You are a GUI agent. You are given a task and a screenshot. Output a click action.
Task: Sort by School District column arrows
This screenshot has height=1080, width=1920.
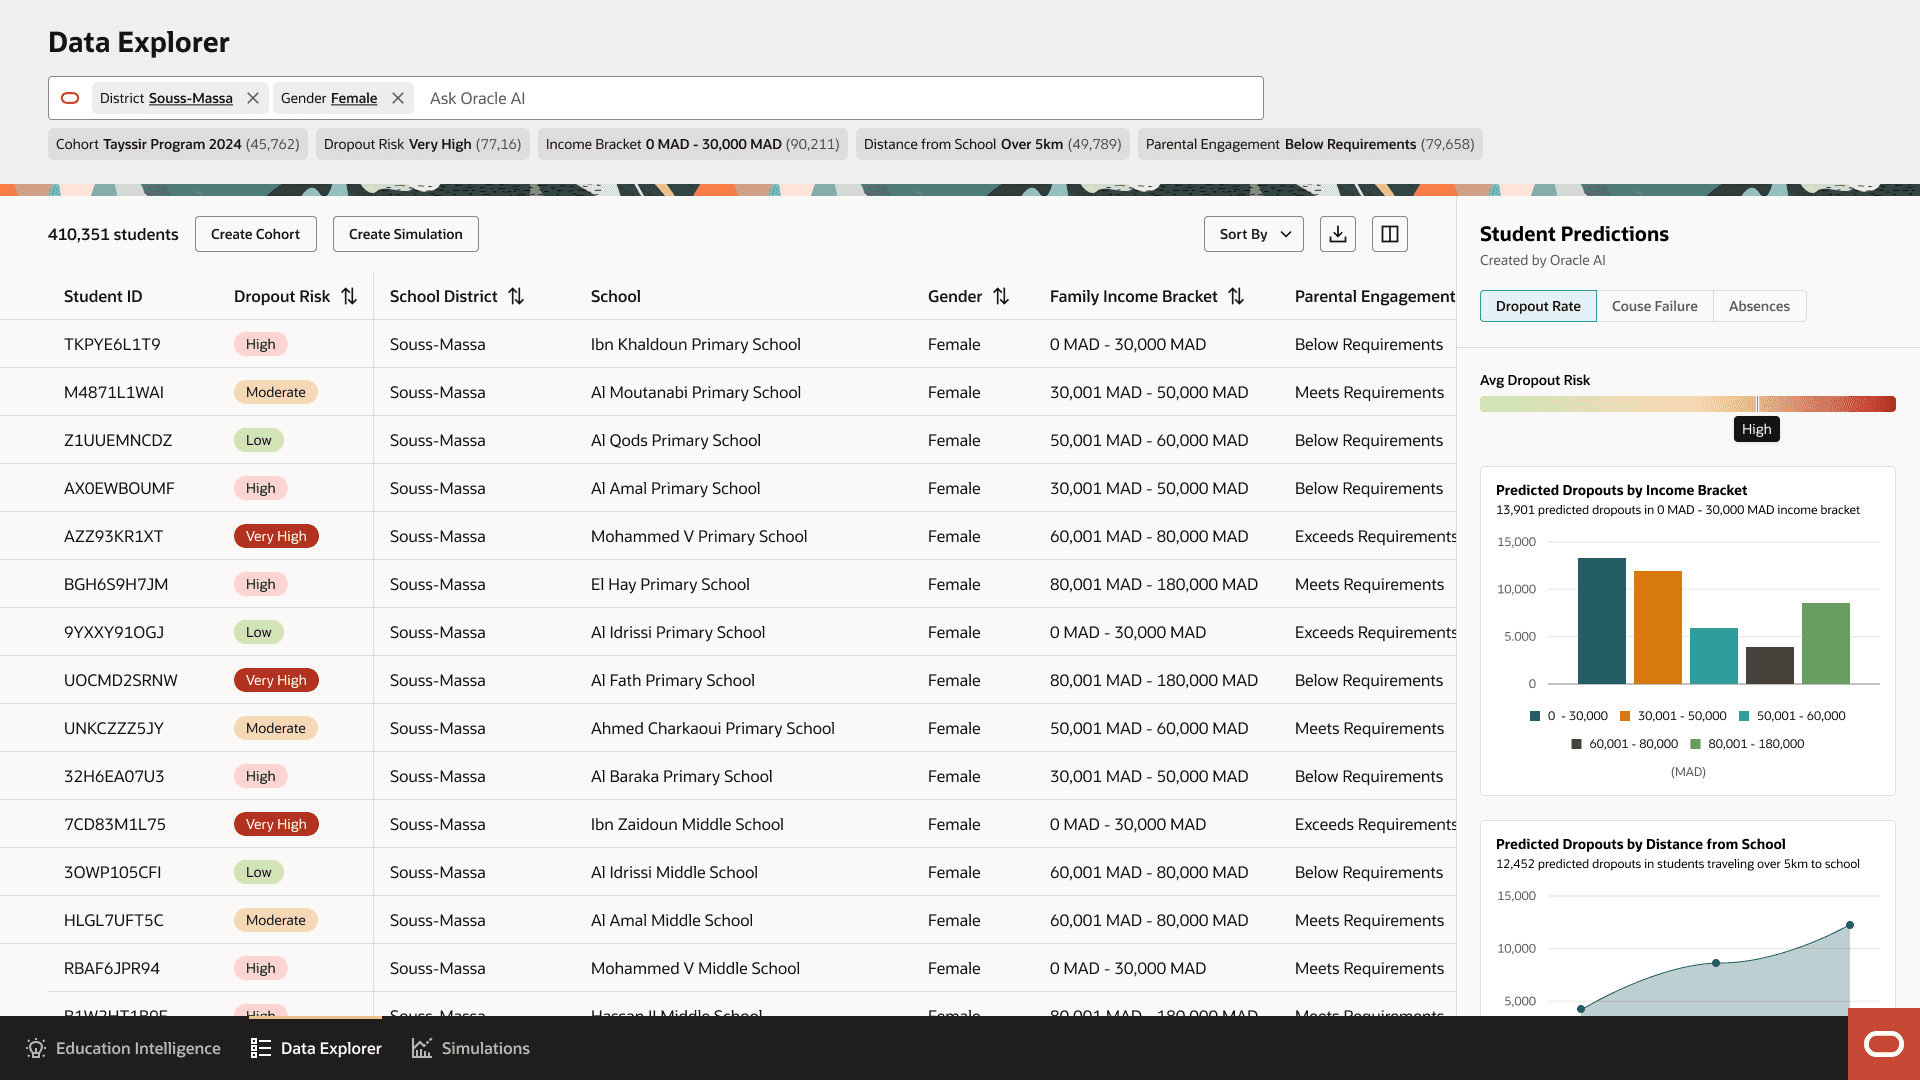tap(516, 297)
